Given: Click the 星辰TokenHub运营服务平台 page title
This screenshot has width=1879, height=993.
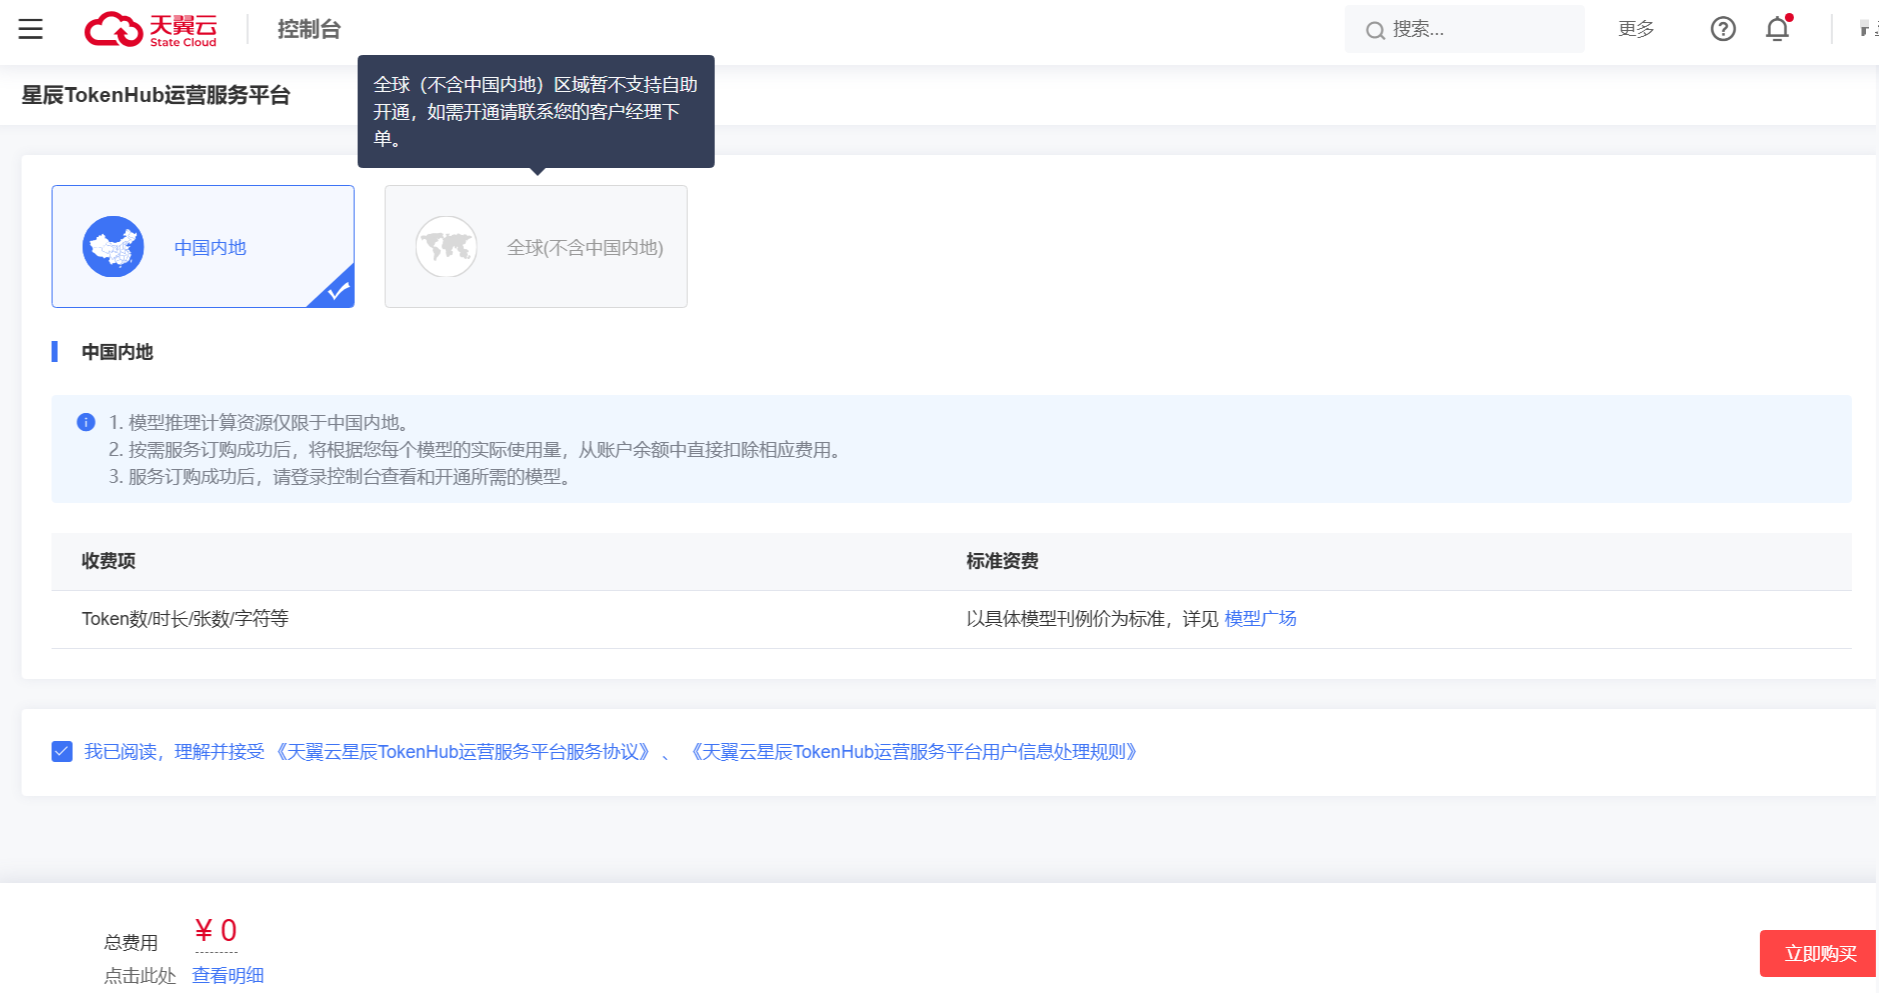Looking at the screenshot, I should 156,95.
